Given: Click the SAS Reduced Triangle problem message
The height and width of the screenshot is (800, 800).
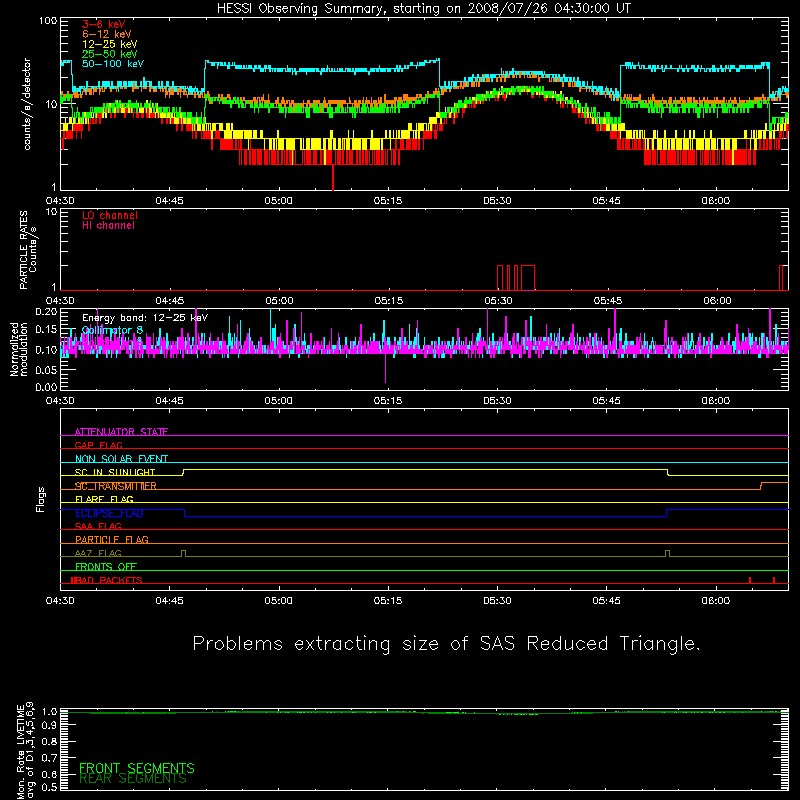Looking at the screenshot, I should [x=446, y=644].
